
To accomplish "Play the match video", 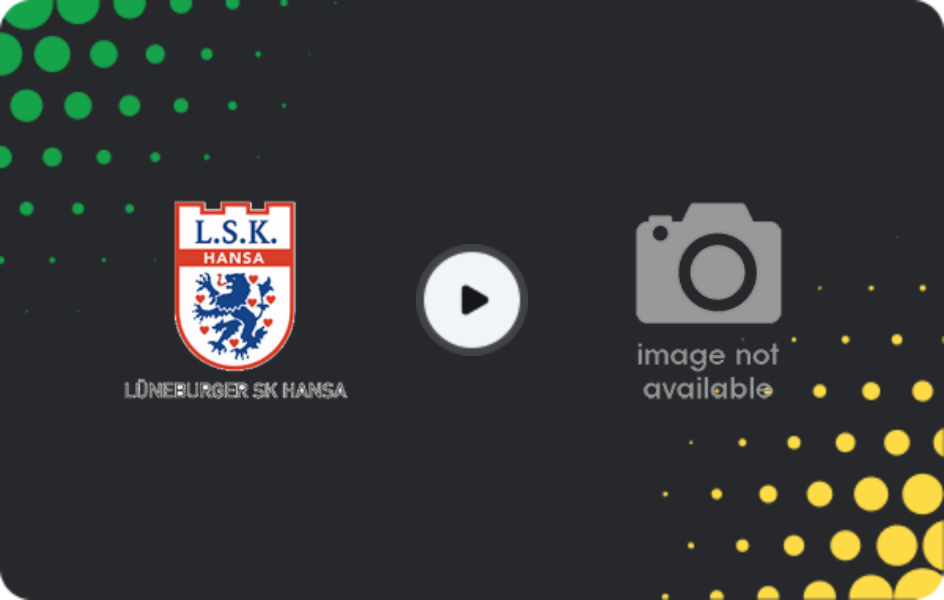I will pyautogui.click(x=472, y=300).
